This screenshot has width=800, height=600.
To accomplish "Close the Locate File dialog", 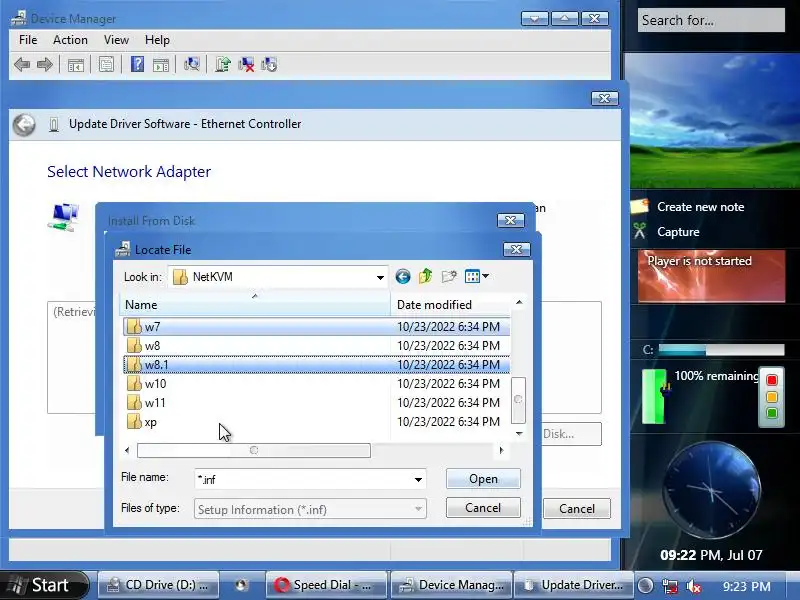I will (x=516, y=249).
